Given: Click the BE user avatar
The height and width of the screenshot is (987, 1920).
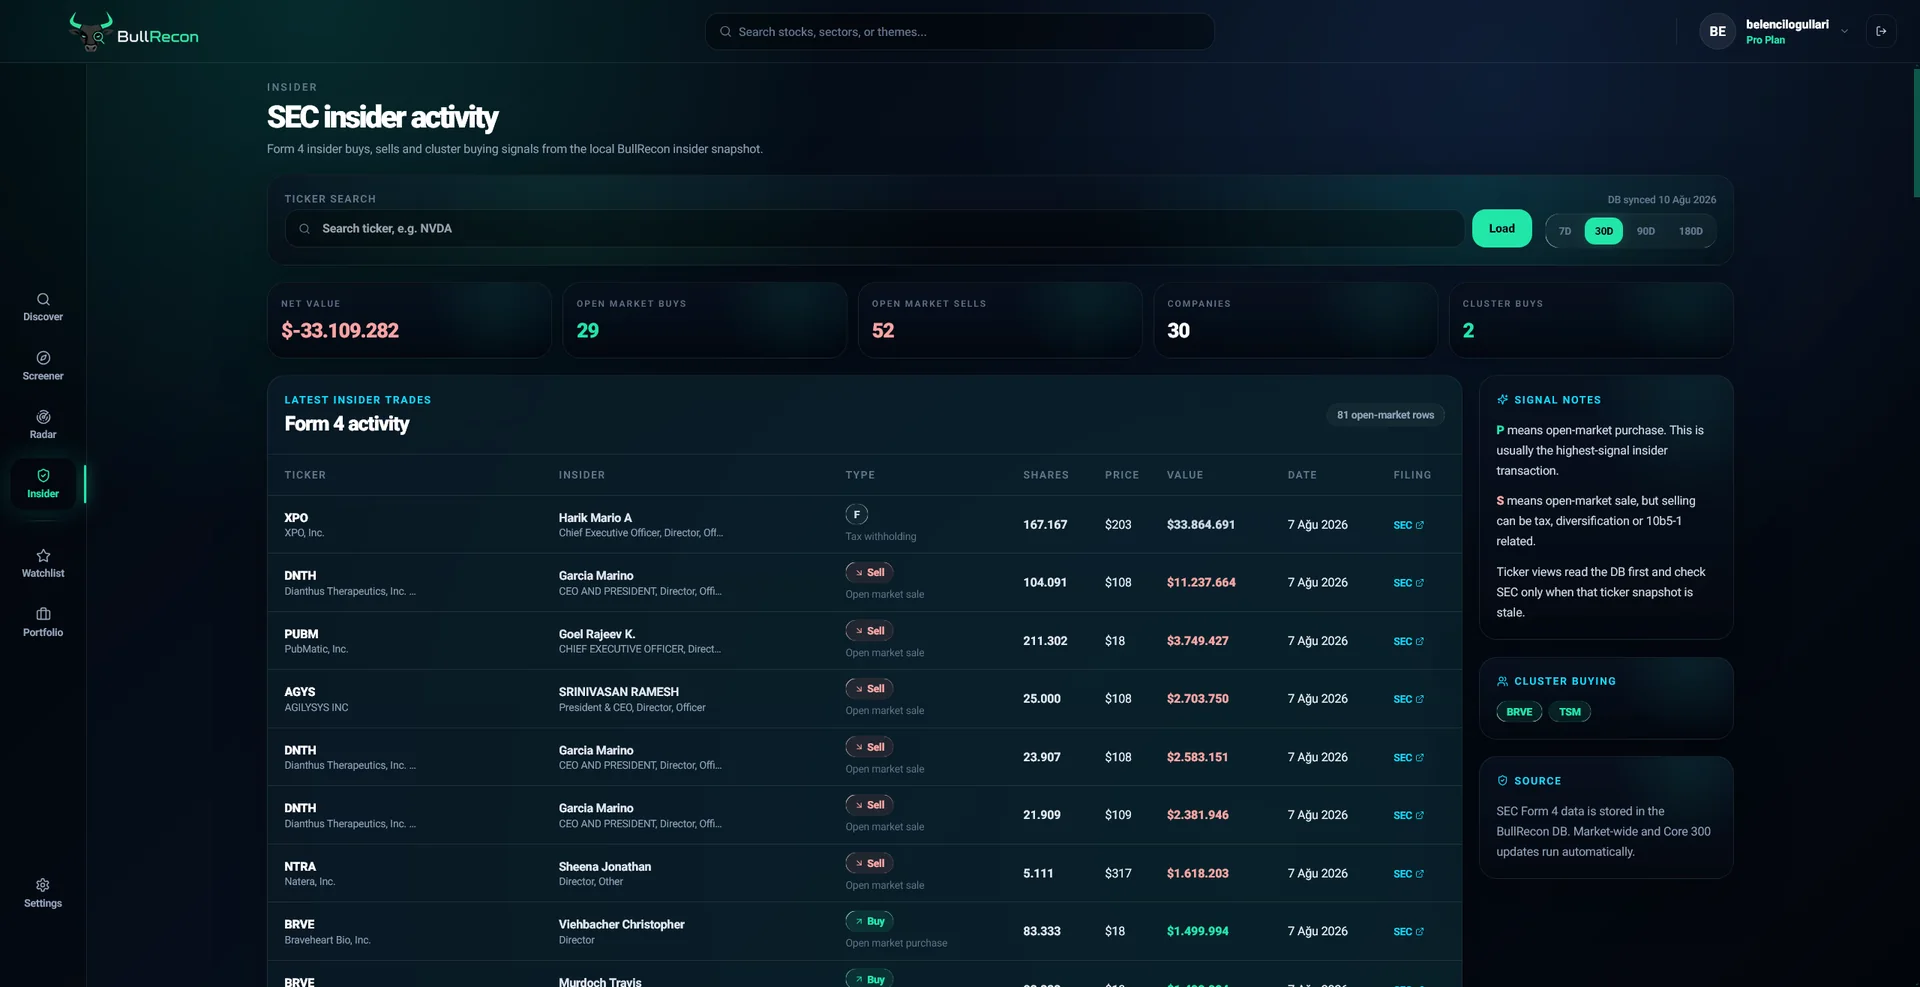Looking at the screenshot, I should tap(1717, 31).
